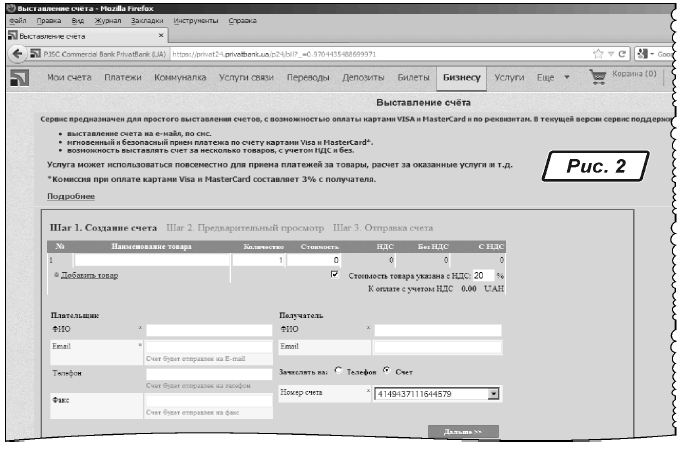Screen dimensions: 682x450
Task: Click the payer Email input field
Action: (209, 346)
